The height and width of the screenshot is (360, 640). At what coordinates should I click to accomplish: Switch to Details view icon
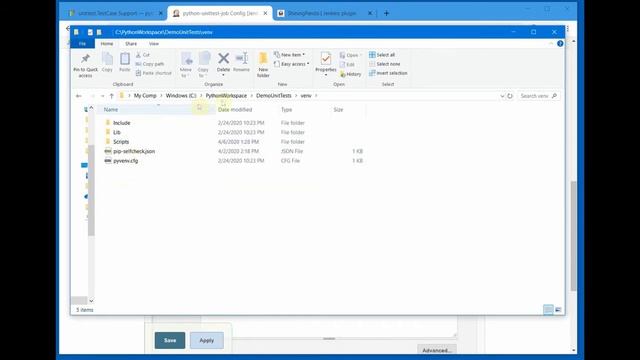[548, 310]
